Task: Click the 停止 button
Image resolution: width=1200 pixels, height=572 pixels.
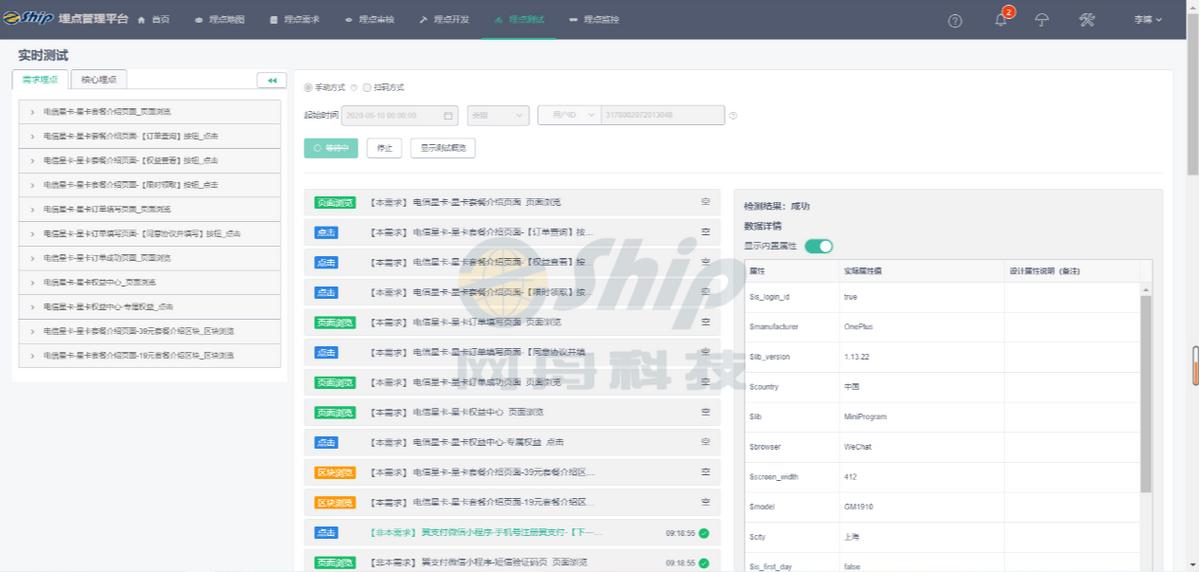Action: (x=384, y=148)
